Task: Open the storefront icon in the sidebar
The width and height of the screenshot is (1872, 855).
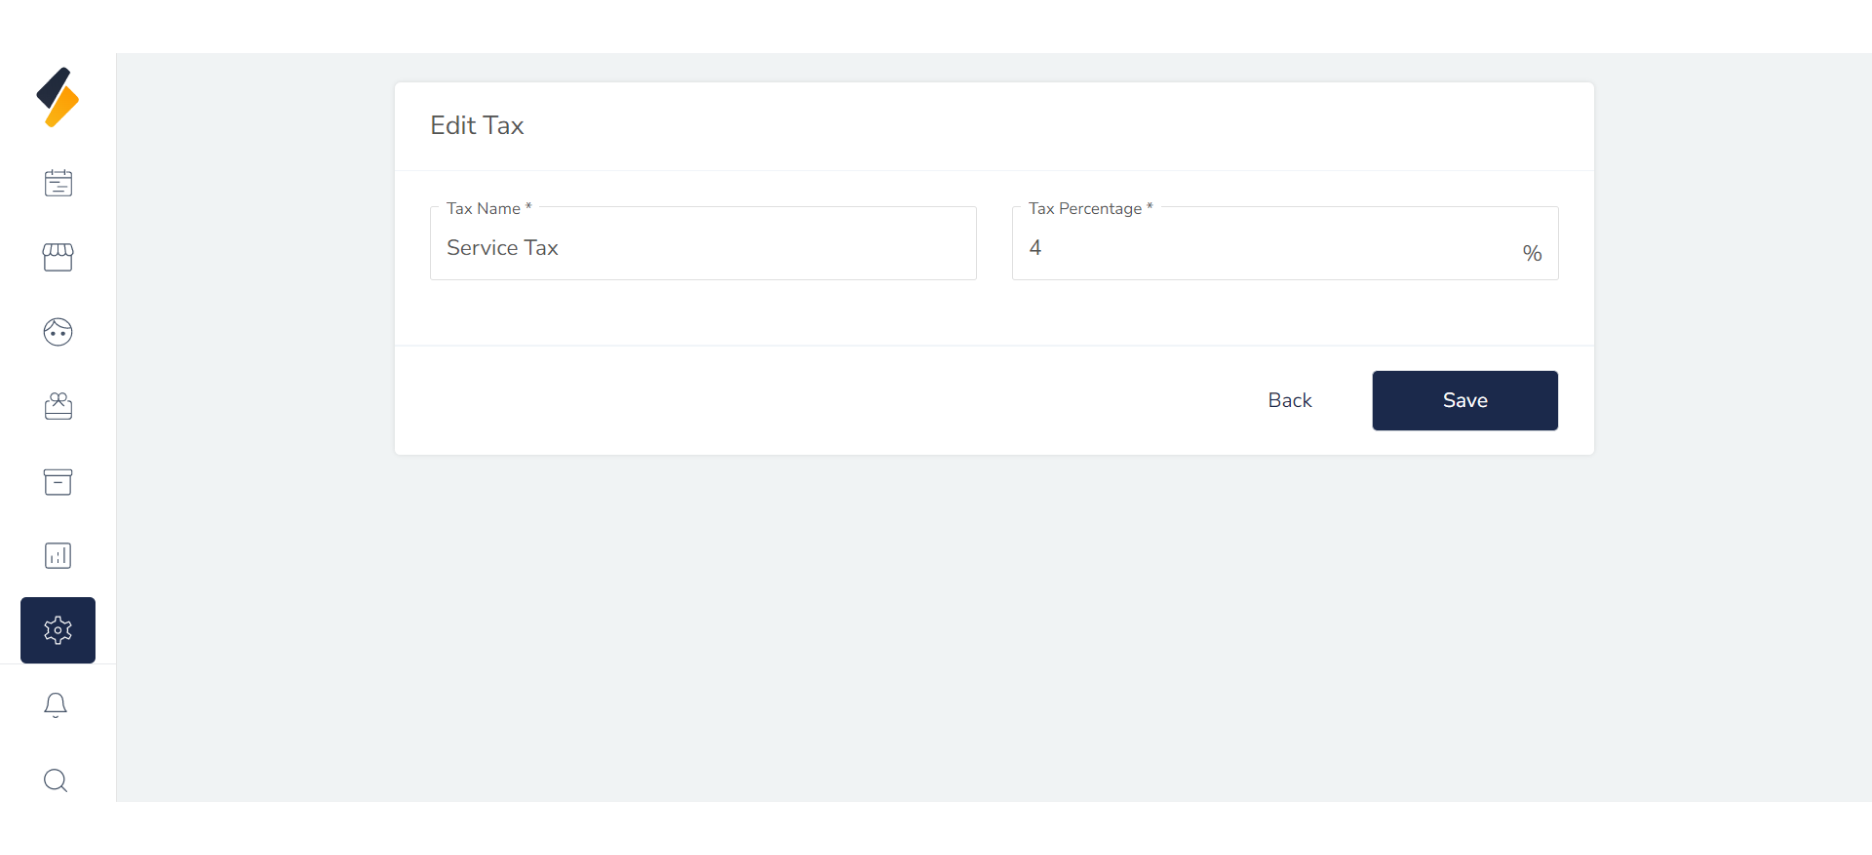Action: [x=58, y=257]
